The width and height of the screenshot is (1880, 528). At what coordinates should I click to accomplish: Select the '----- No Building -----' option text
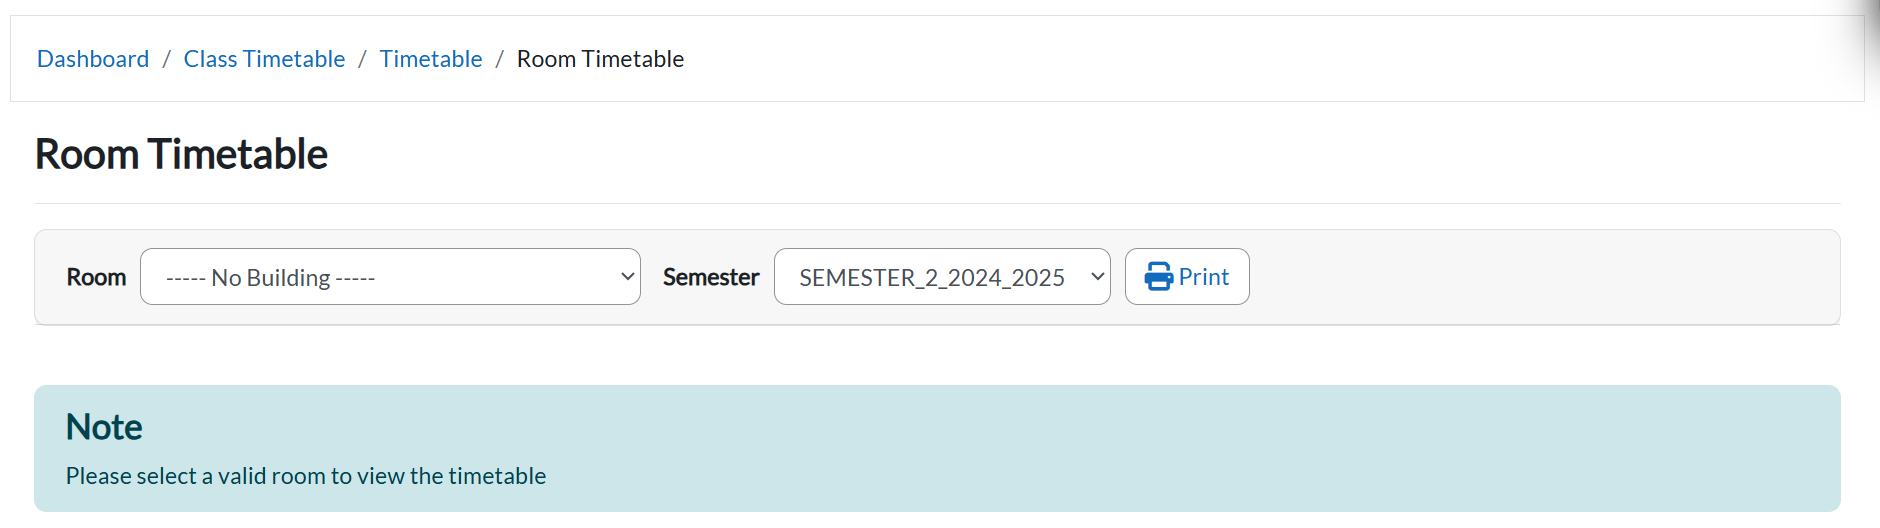pos(270,278)
